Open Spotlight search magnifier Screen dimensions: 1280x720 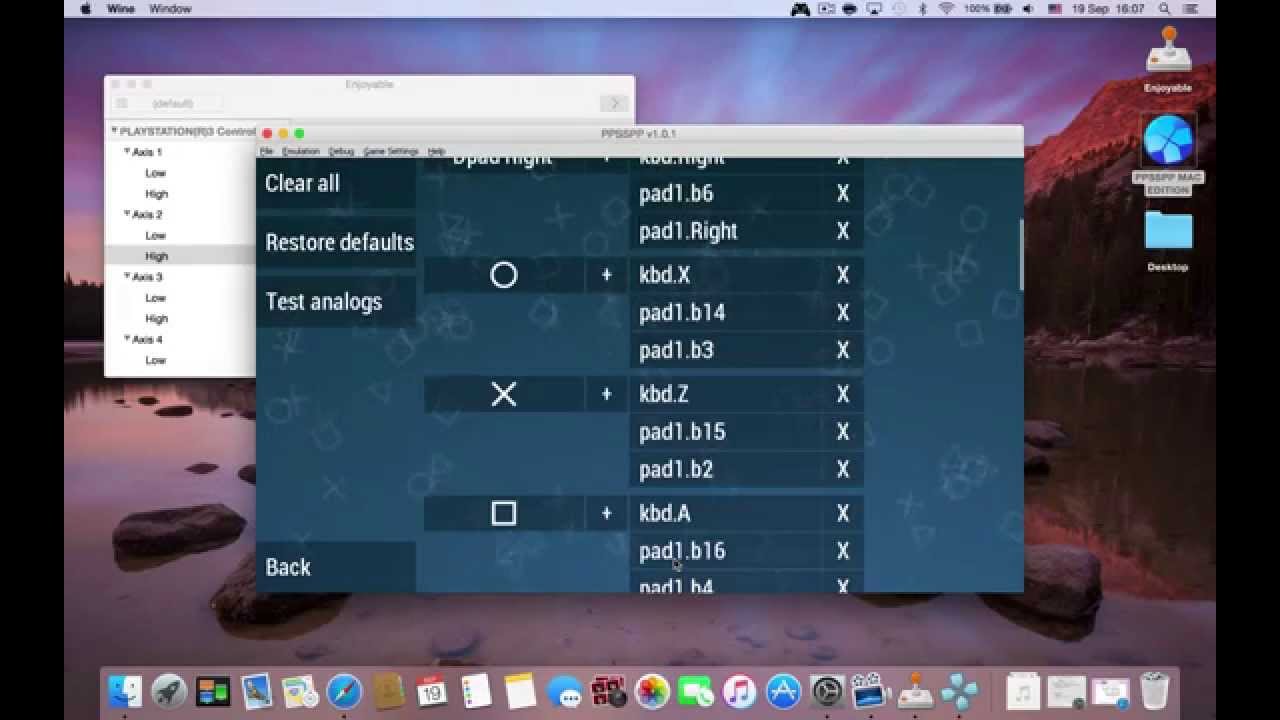[1166, 9]
